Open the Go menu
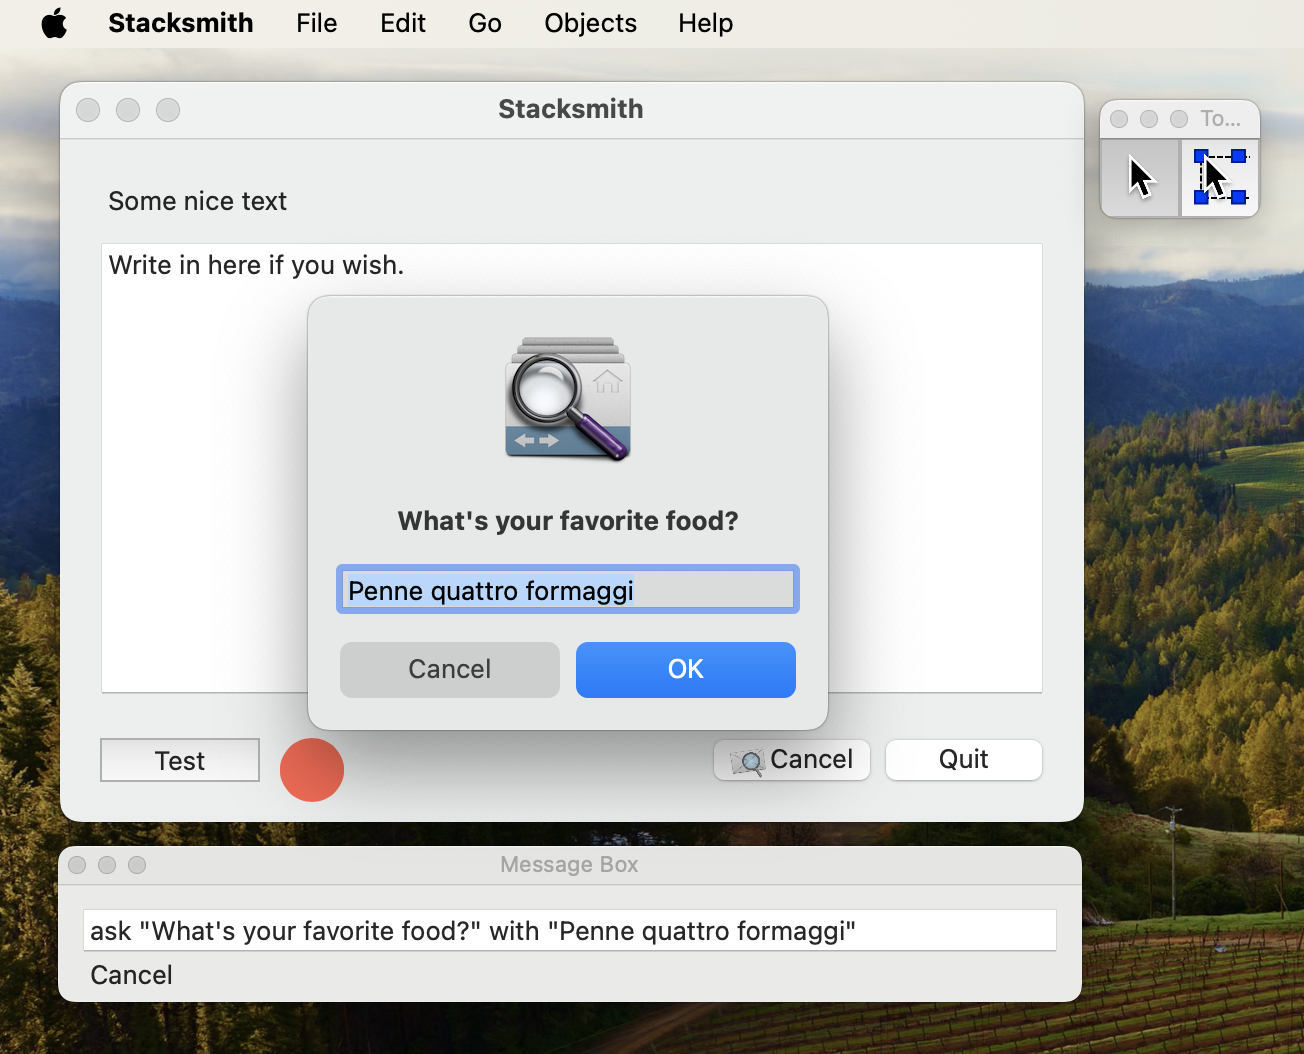The height and width of the screenshot is (1054, 1304). click(485, 23)
